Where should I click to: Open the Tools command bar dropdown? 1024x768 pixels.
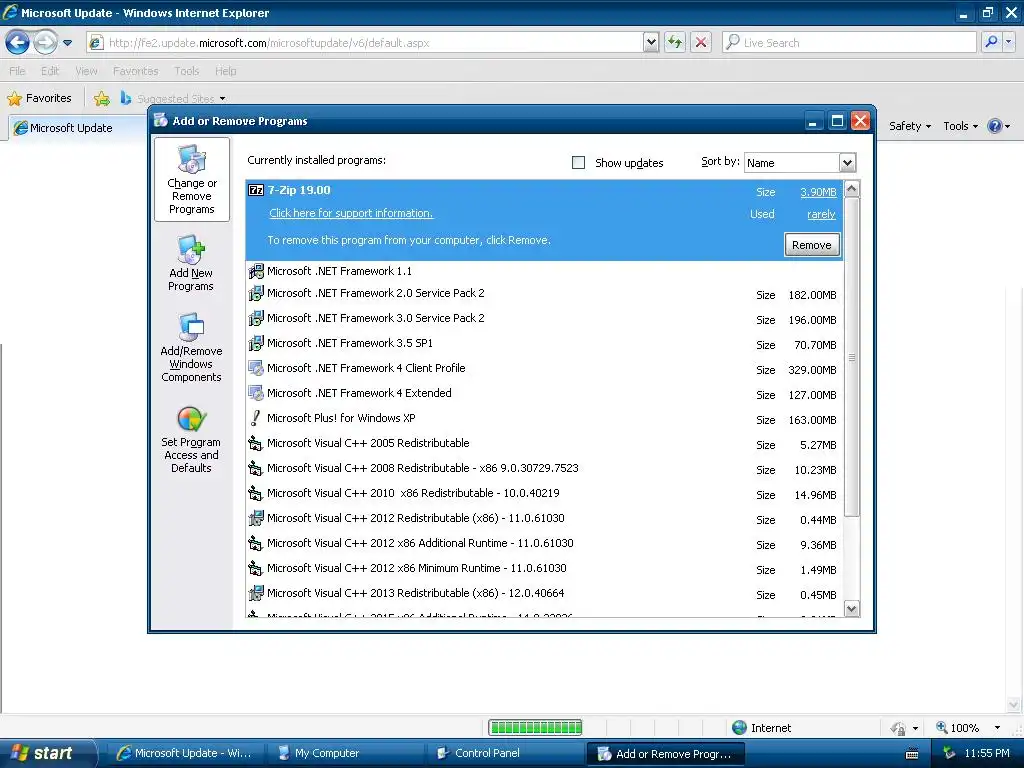(961, 126)
